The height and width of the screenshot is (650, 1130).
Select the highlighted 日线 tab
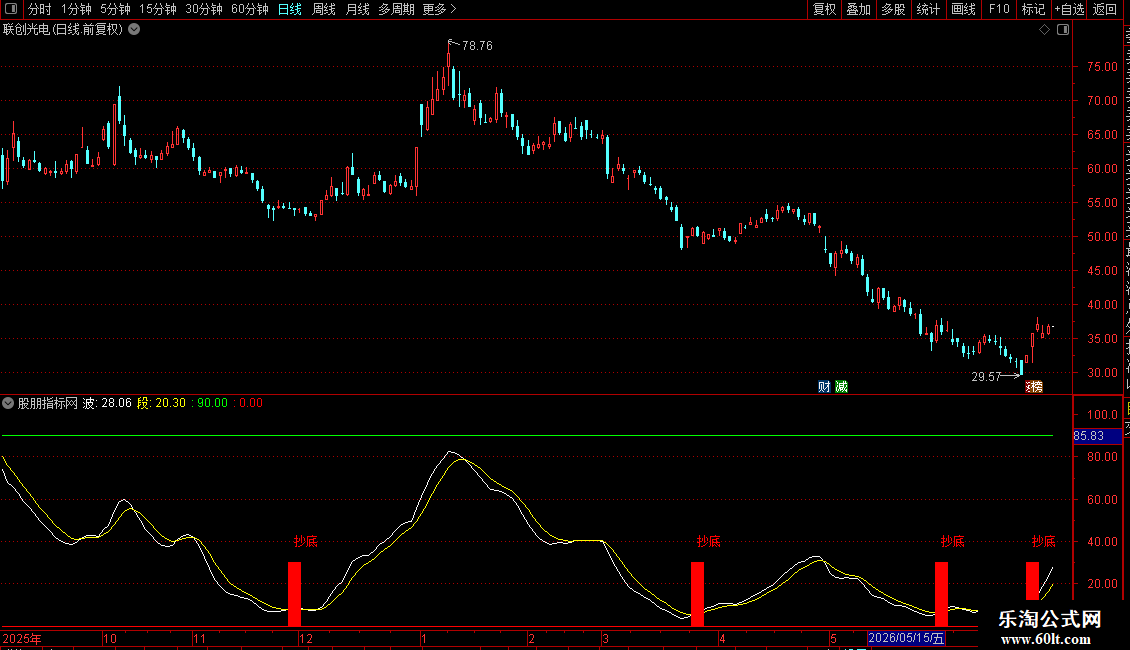[290, 9]
